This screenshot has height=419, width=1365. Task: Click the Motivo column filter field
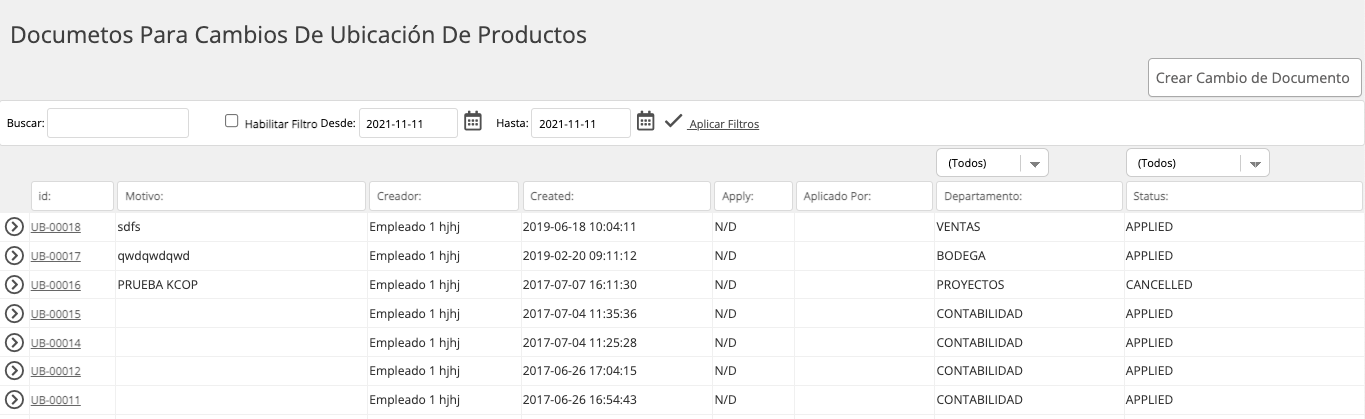coord(241,196)
